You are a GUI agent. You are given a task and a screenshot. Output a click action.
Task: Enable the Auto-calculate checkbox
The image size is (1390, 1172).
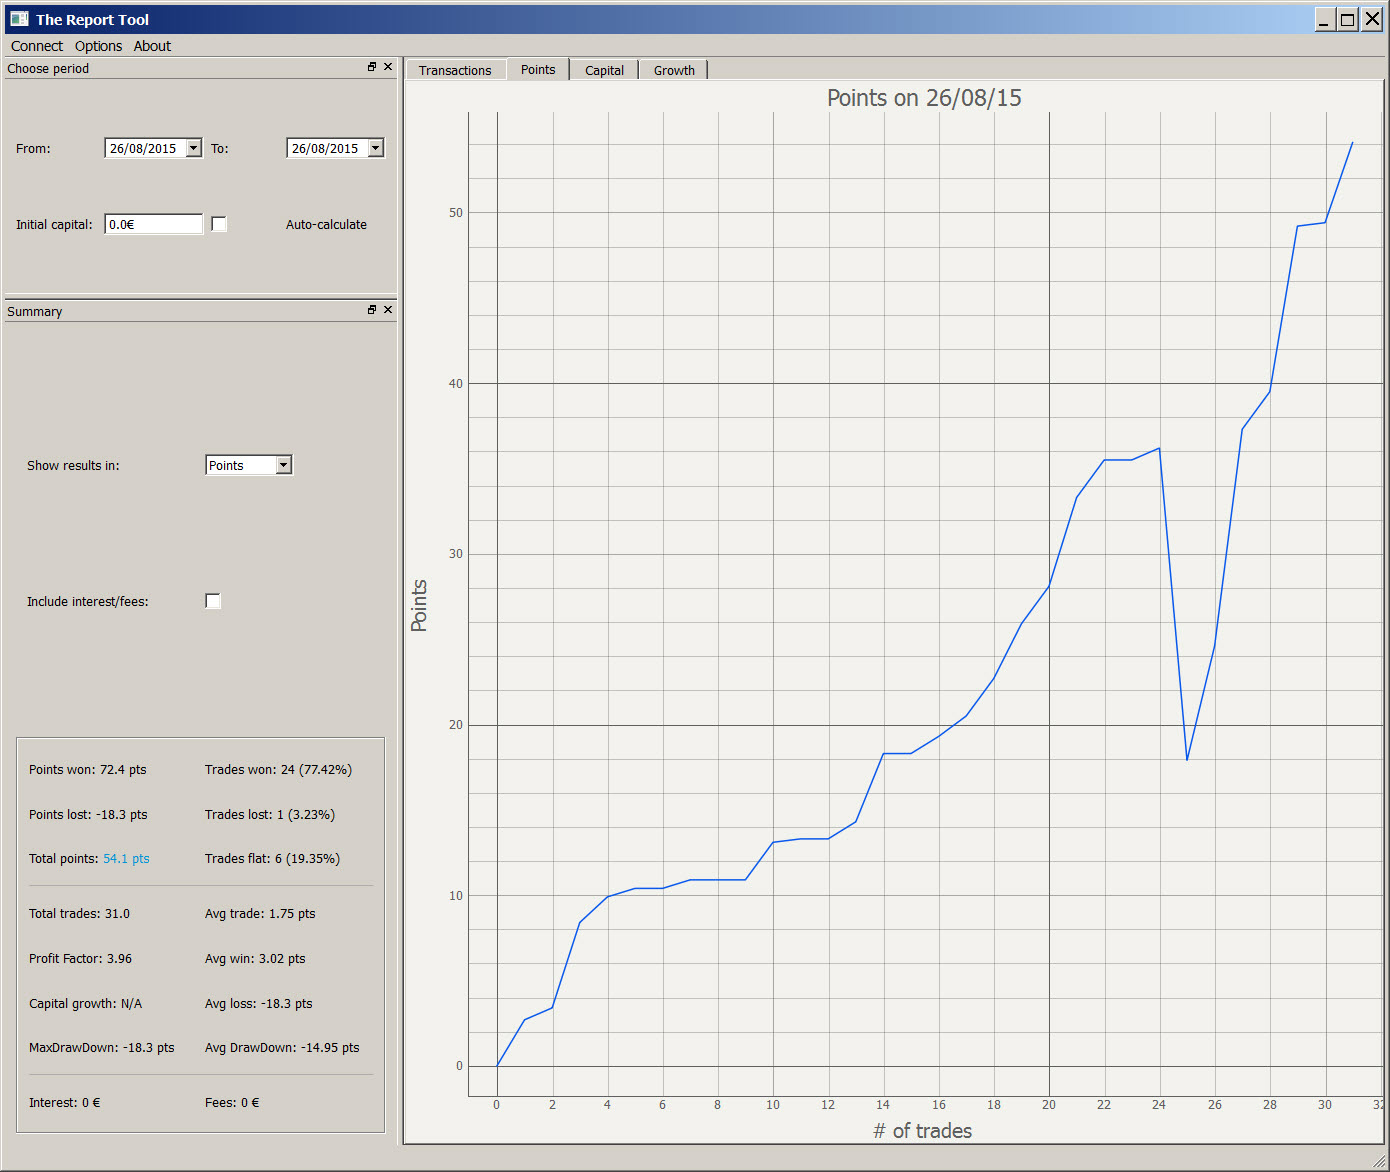219,224
